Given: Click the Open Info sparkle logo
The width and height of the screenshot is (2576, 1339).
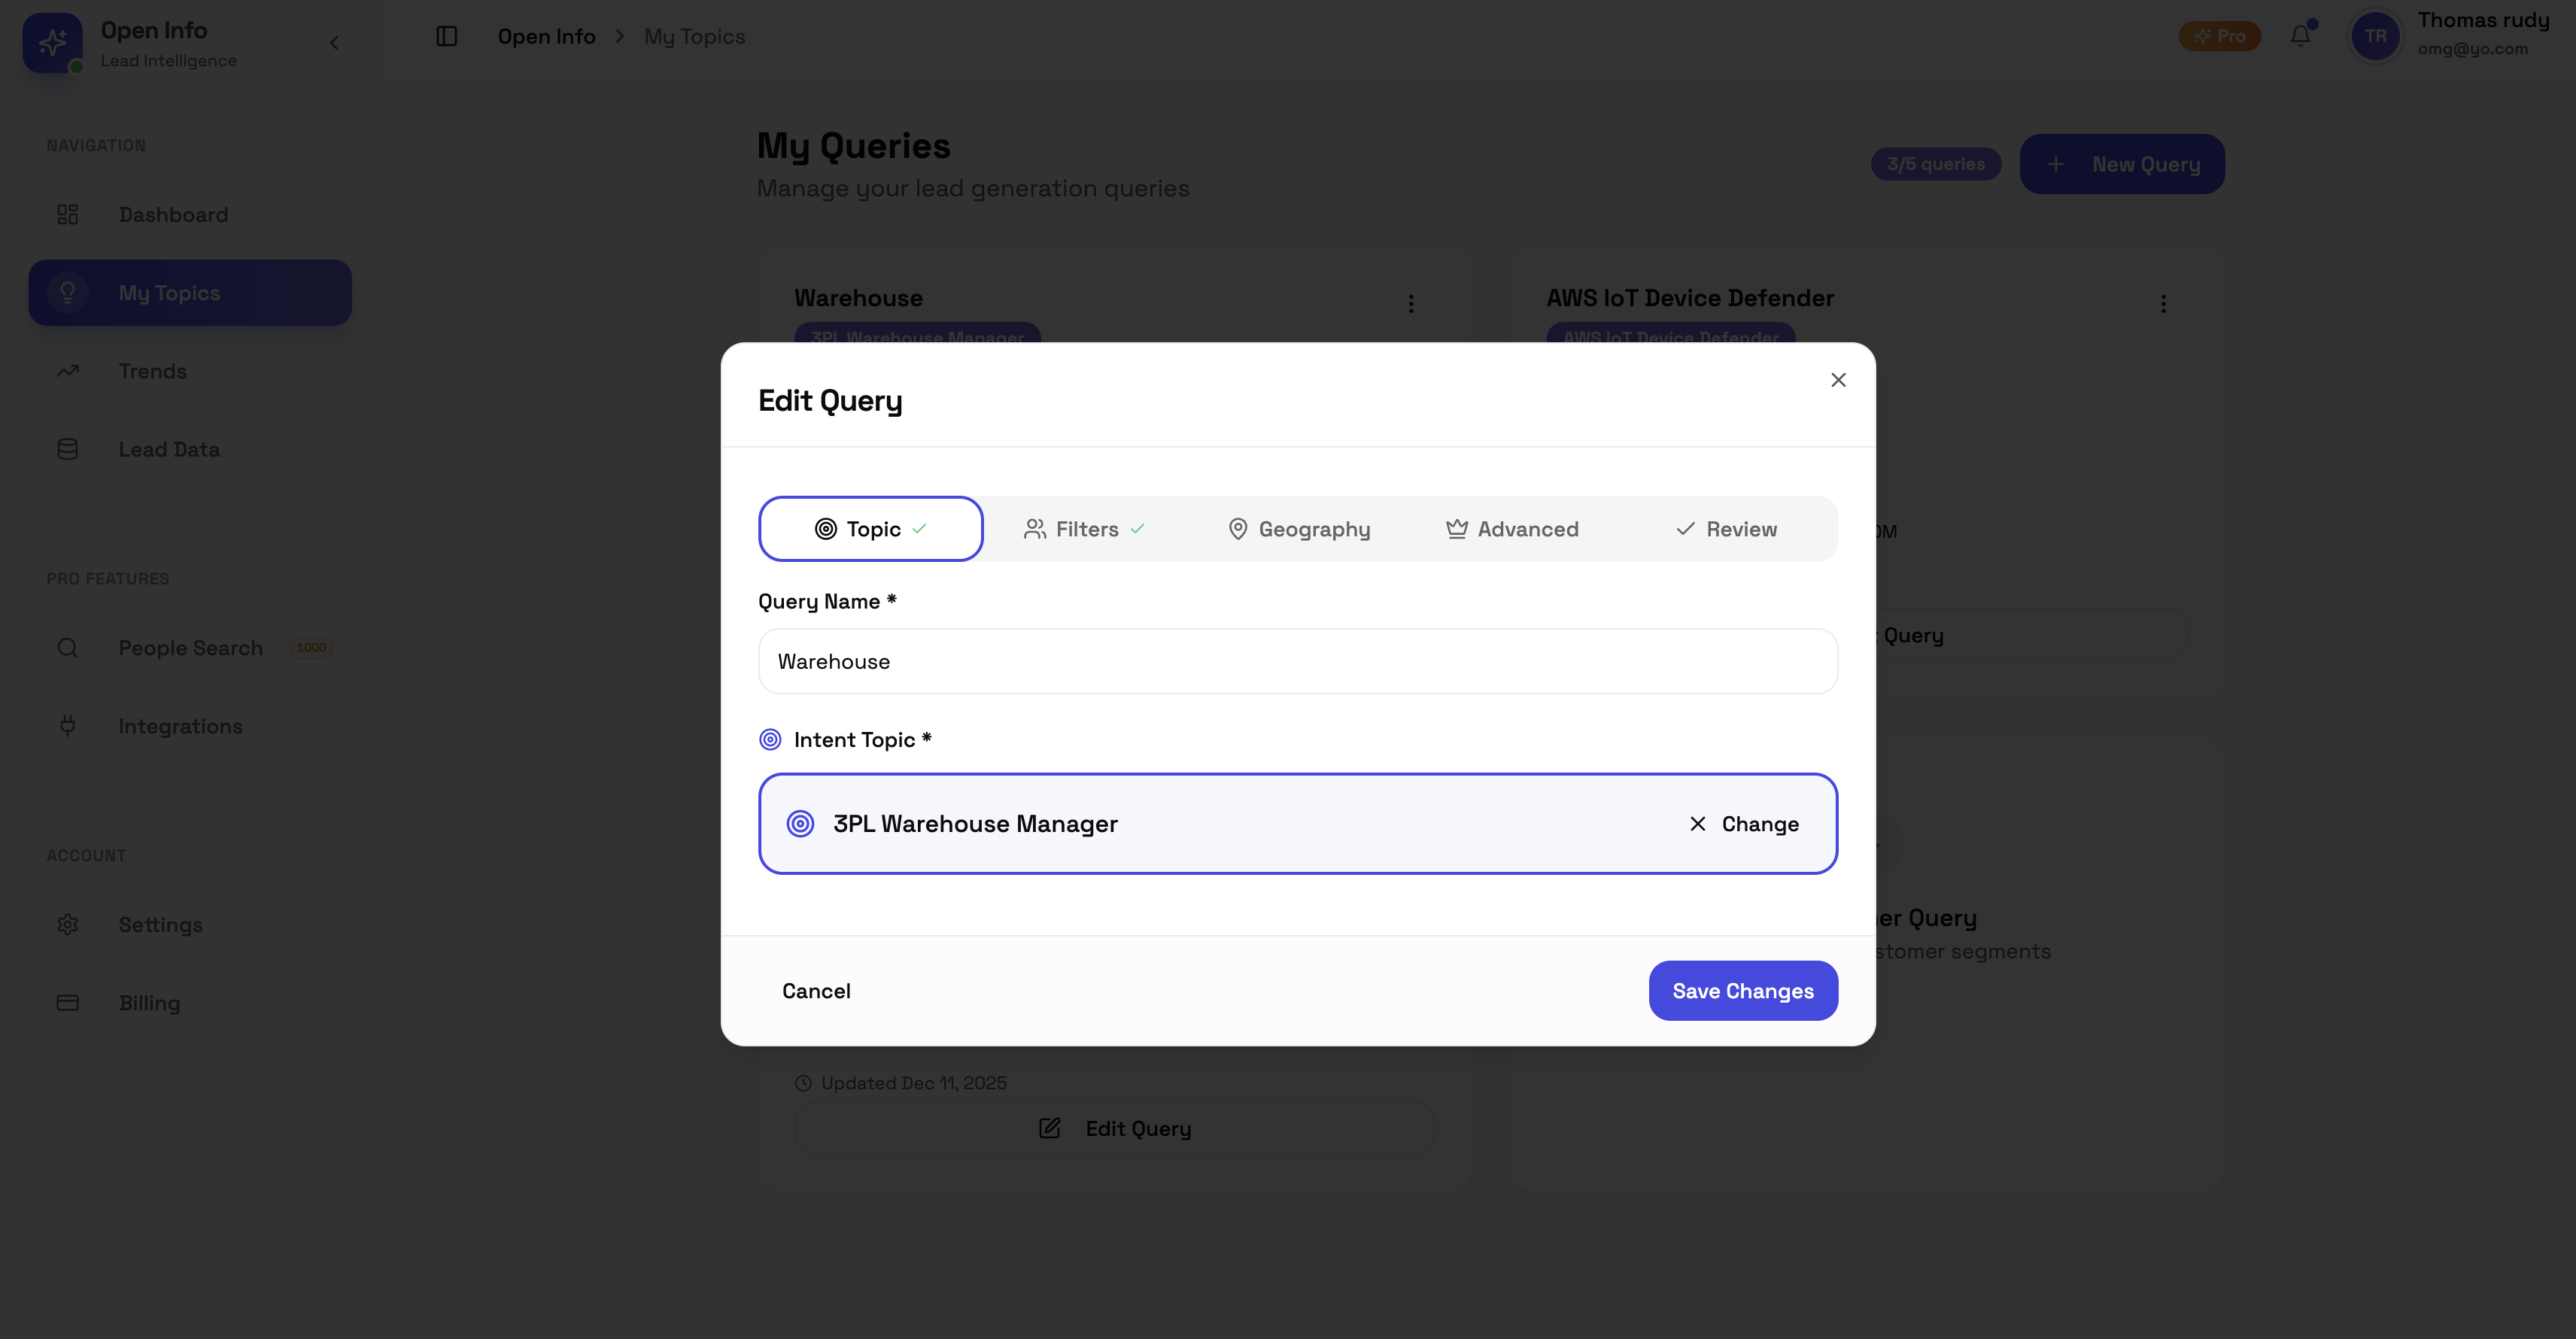Looking at the screenshot, I should pyautogui.click(x=52, y=42).
